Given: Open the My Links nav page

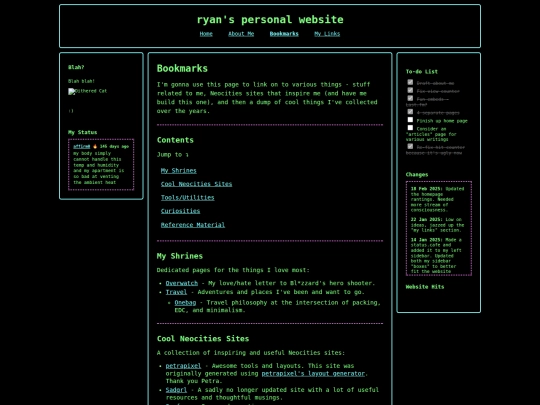Looking at the screenshot, I should [x=327, y=34].
